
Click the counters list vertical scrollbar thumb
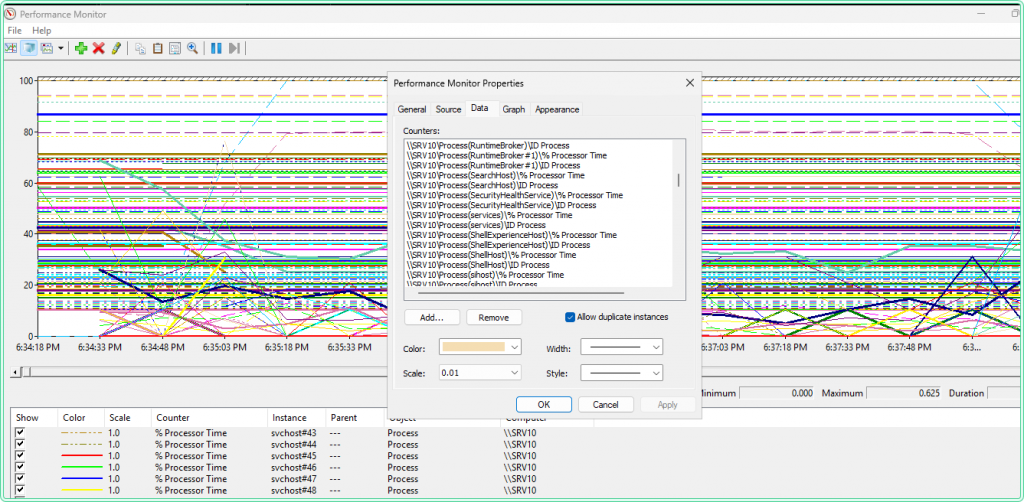point(679,180)
